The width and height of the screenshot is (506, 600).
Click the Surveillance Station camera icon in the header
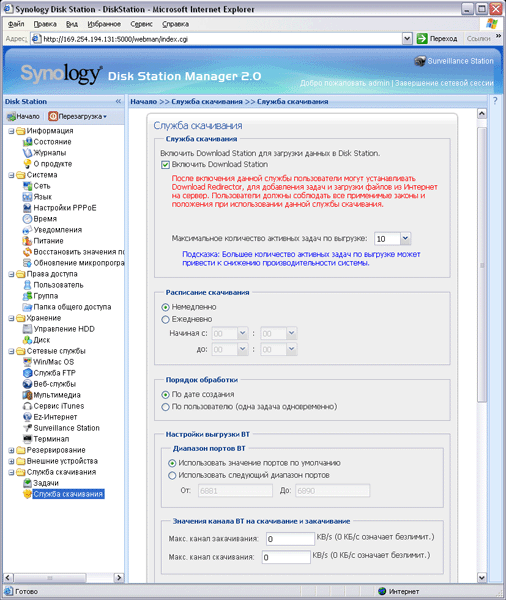pos(420,61)
